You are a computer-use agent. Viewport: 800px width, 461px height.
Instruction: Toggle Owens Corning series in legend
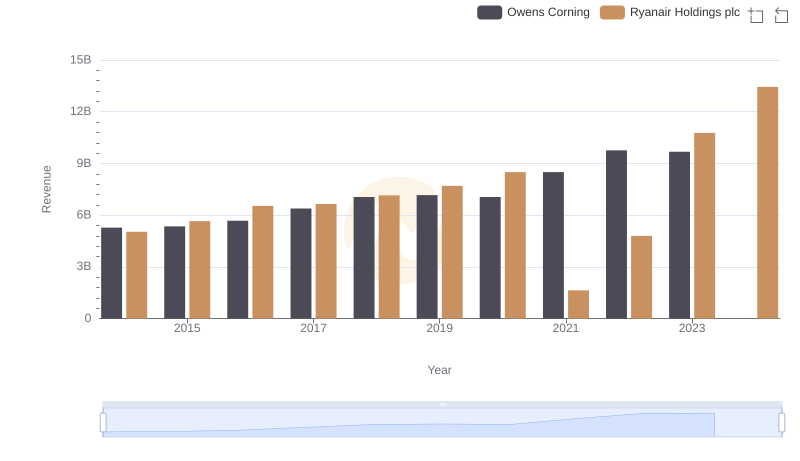(x=533, y=12)
